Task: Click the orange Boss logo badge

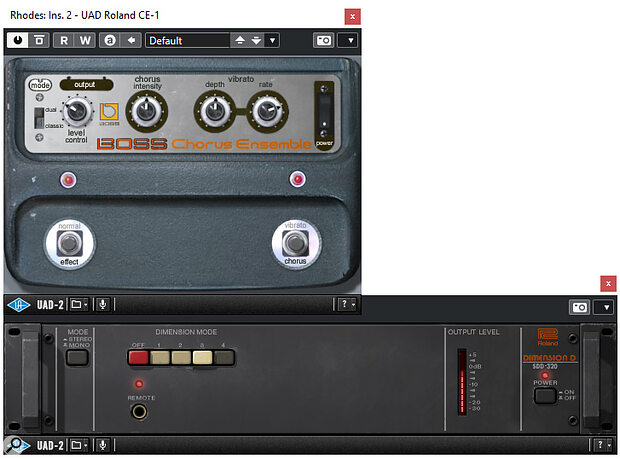Action: (109, 114)
